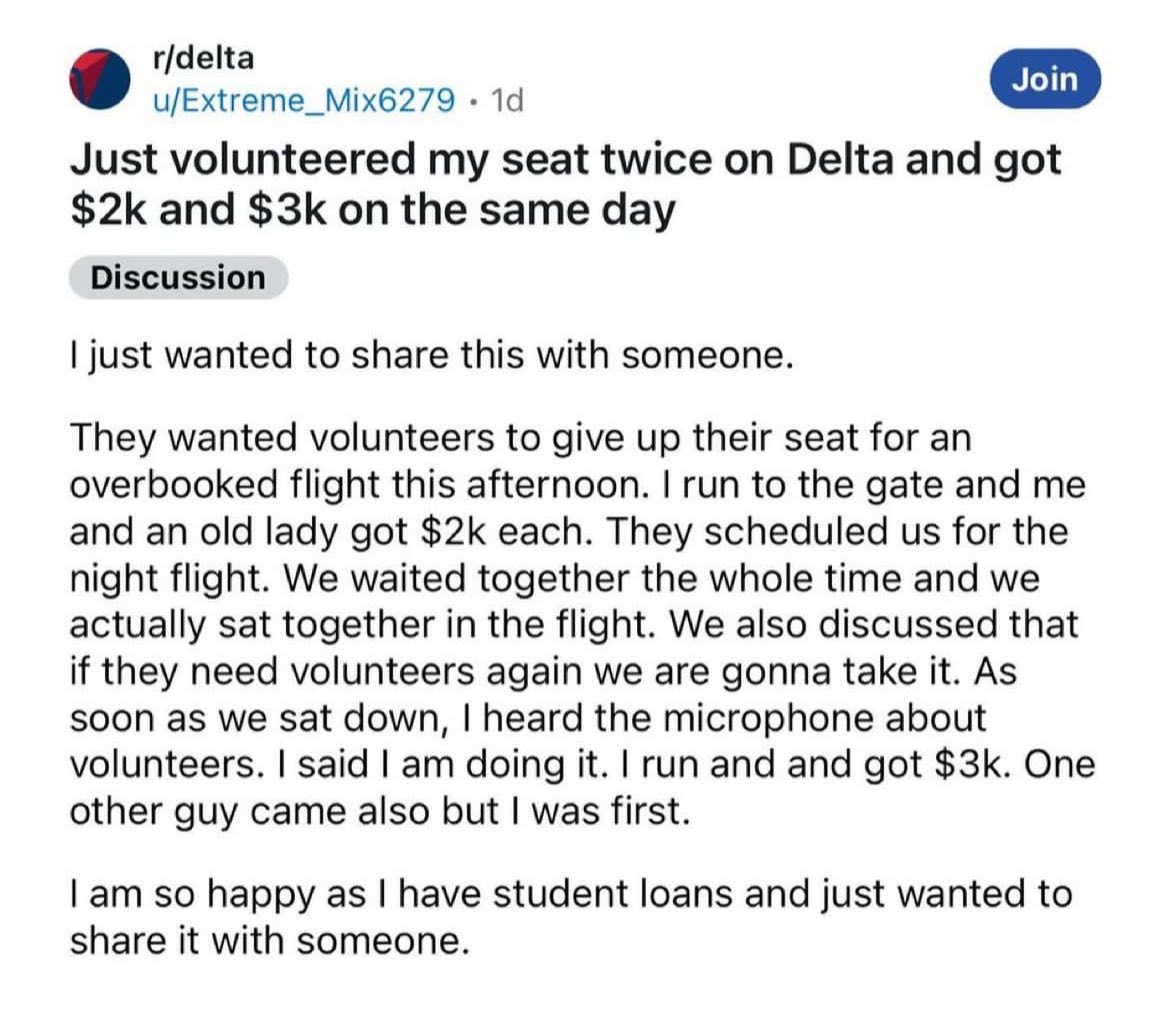Click the 1d post timestamp
The height and width of the screenshot is (1019, 1170).
point(507,99)
